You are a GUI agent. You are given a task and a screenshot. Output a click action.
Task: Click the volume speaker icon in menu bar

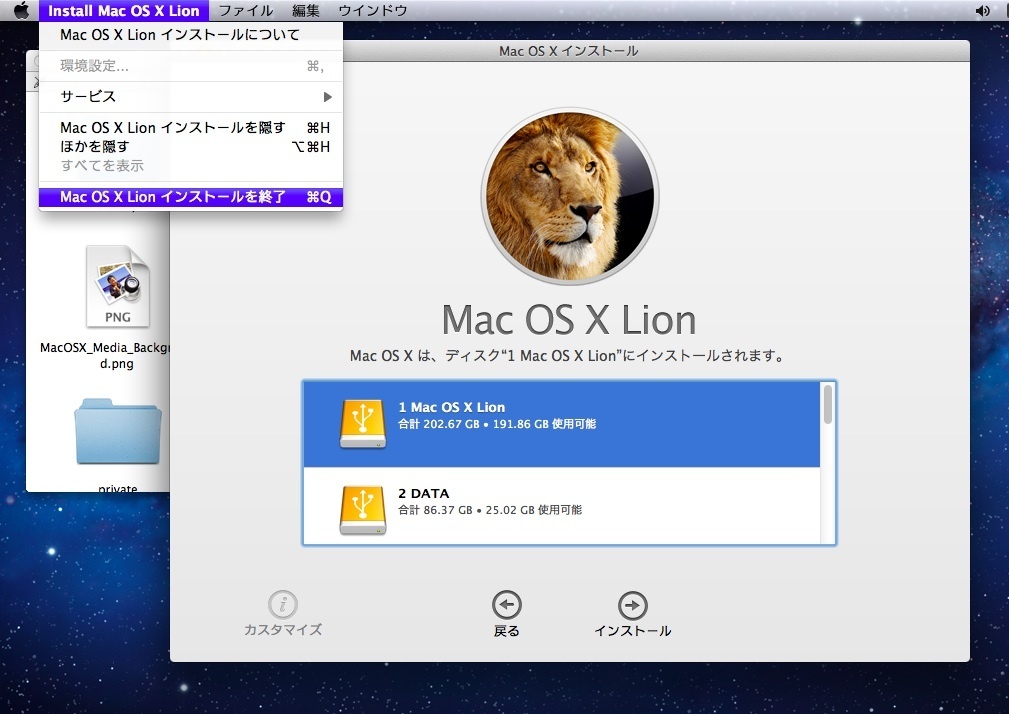click(983, 11)
